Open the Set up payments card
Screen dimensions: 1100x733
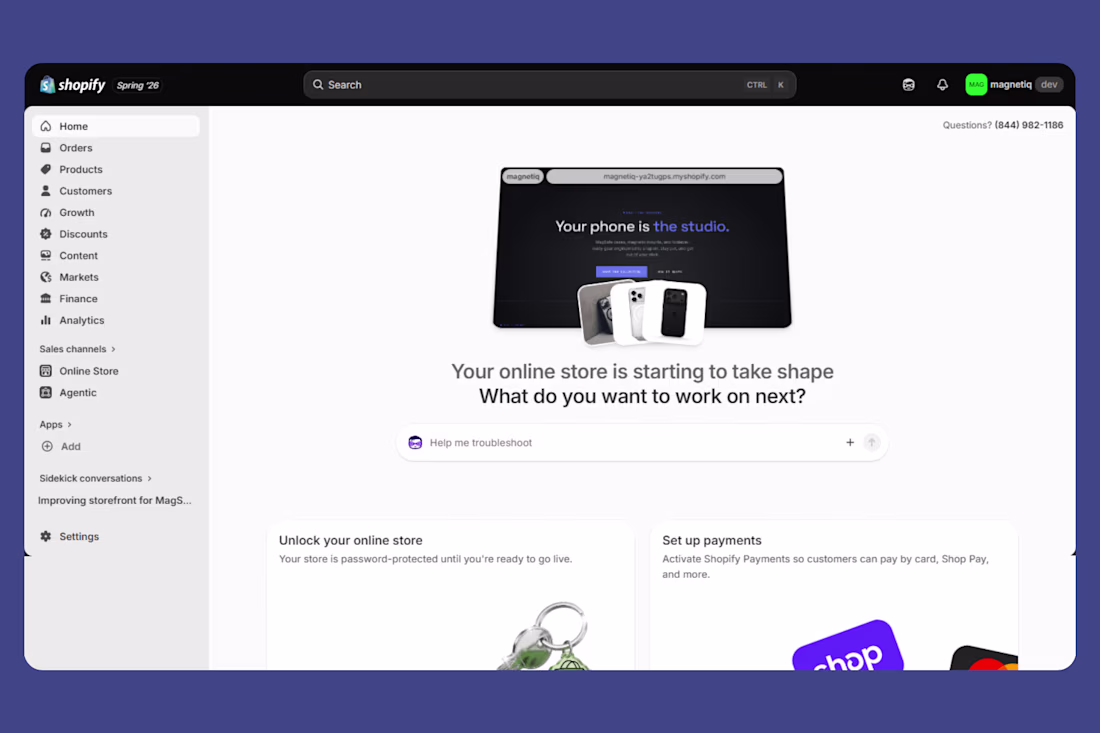coord(833,595)
